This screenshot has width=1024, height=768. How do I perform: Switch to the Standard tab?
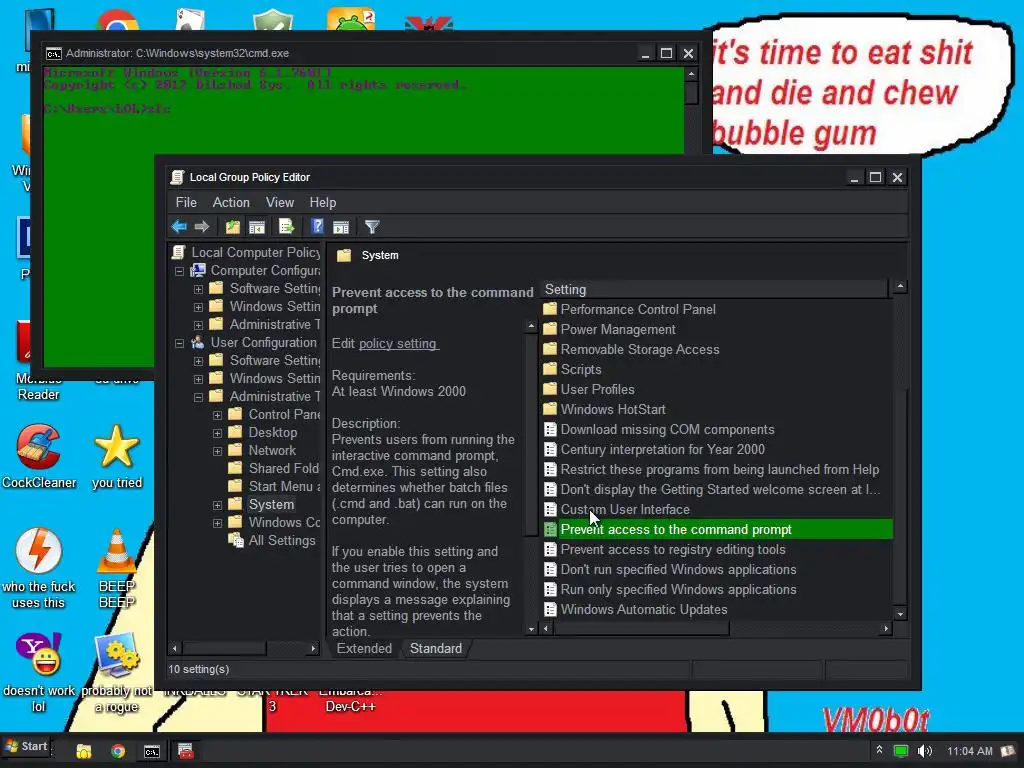coord(436,648)
